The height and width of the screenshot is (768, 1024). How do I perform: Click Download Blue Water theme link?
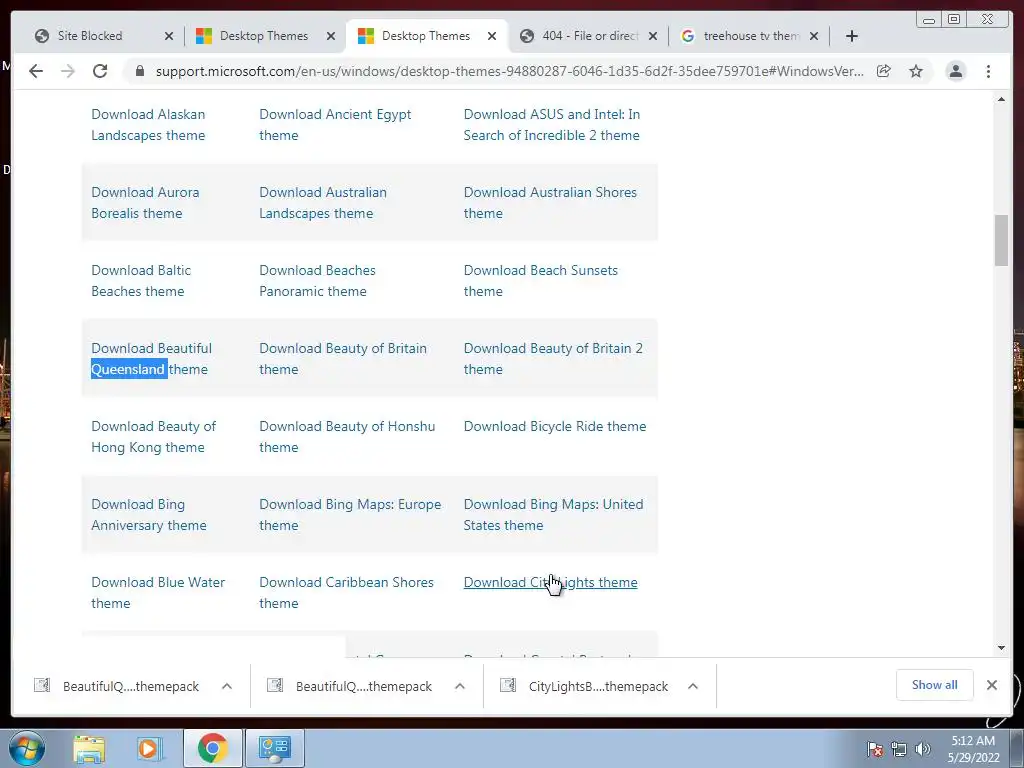(x=158, y=592)
